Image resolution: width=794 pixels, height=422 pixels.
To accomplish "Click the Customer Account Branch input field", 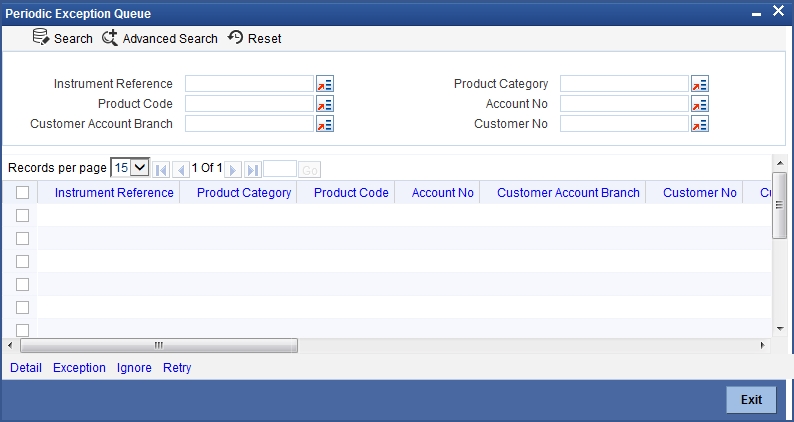I will click(249, 124).
